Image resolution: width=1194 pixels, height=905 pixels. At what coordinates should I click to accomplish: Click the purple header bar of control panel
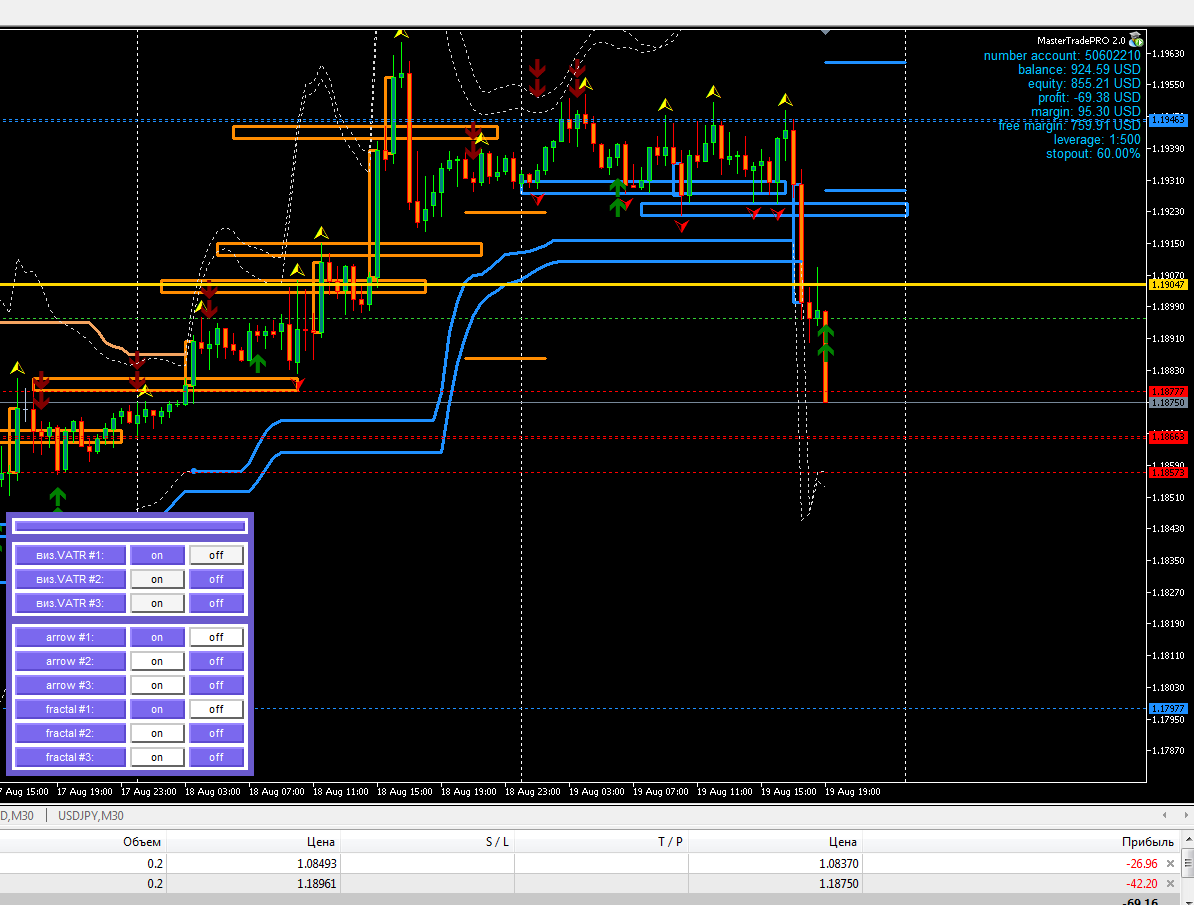click(130, 526)
